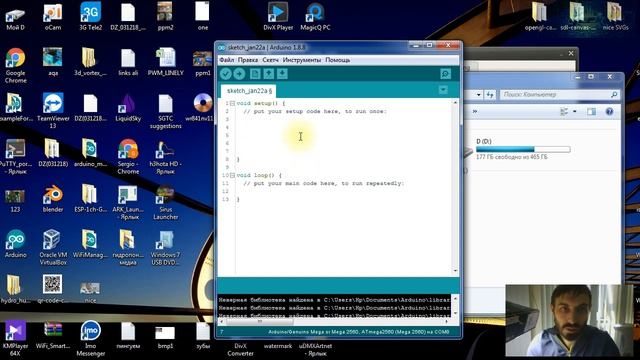The height and width of the screenshot is (360, 640).
Task: Select the links ali desktop file
Action: pyautogui.click(x=128, y=62)
